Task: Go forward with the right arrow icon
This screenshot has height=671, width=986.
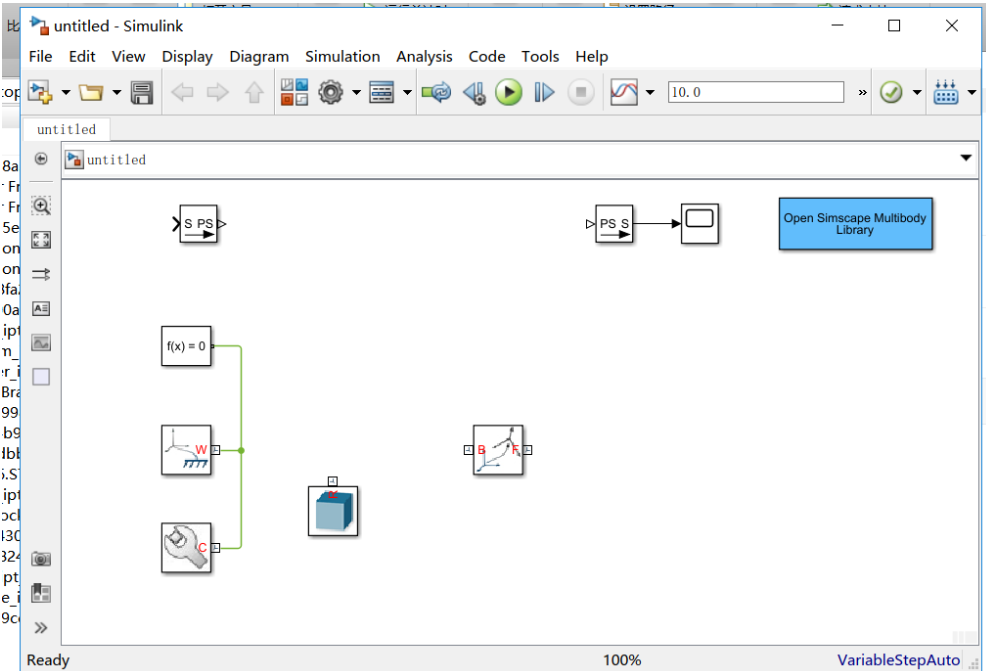Action: (218, 92)
